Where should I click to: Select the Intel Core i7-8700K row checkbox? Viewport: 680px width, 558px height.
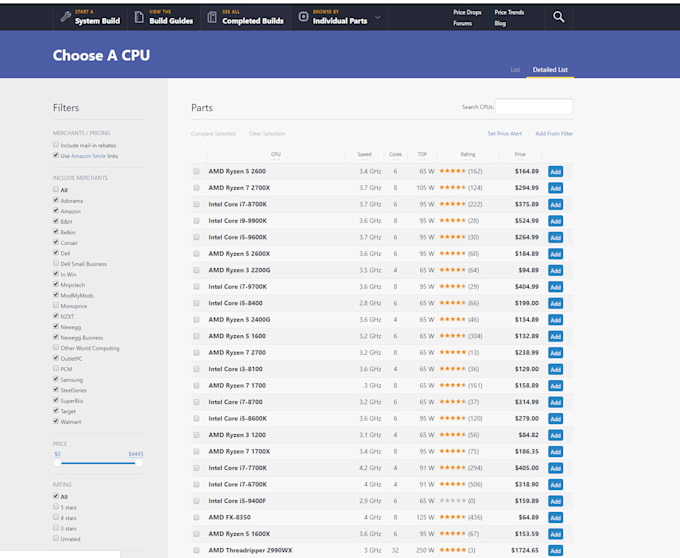(197, 204)
